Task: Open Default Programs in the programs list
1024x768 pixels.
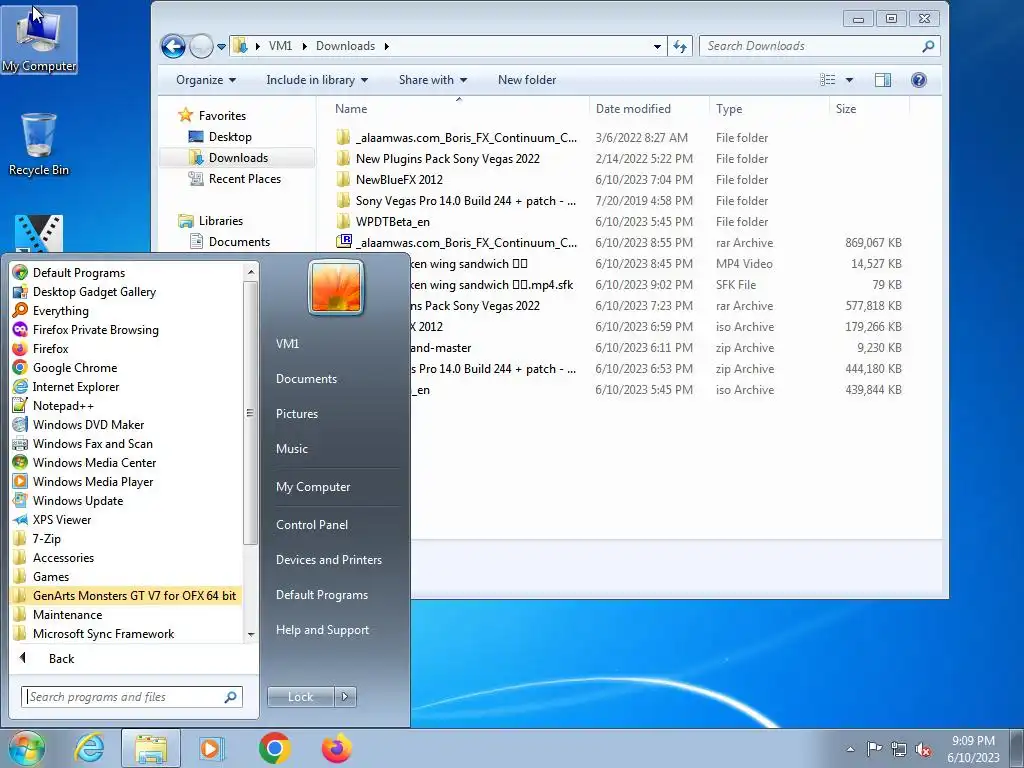Action: pos(78,272)
